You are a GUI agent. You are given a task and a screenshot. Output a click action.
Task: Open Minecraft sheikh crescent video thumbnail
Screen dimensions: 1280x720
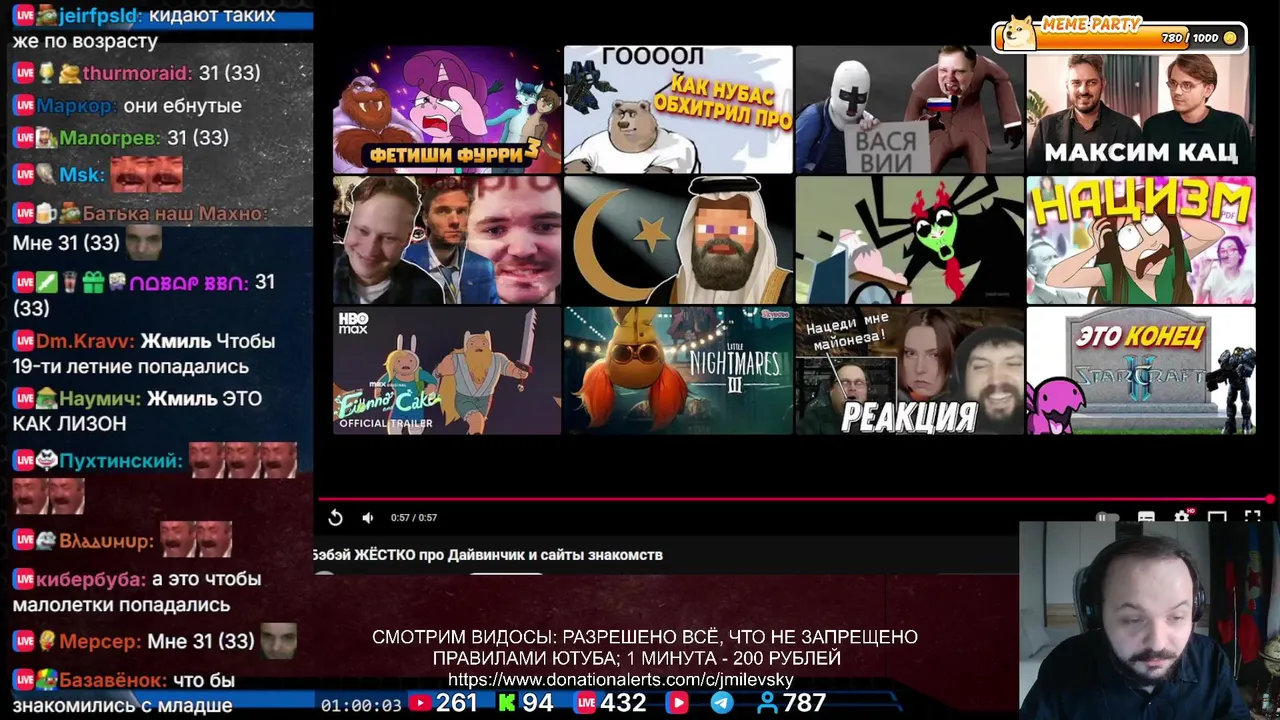[678, 240]
